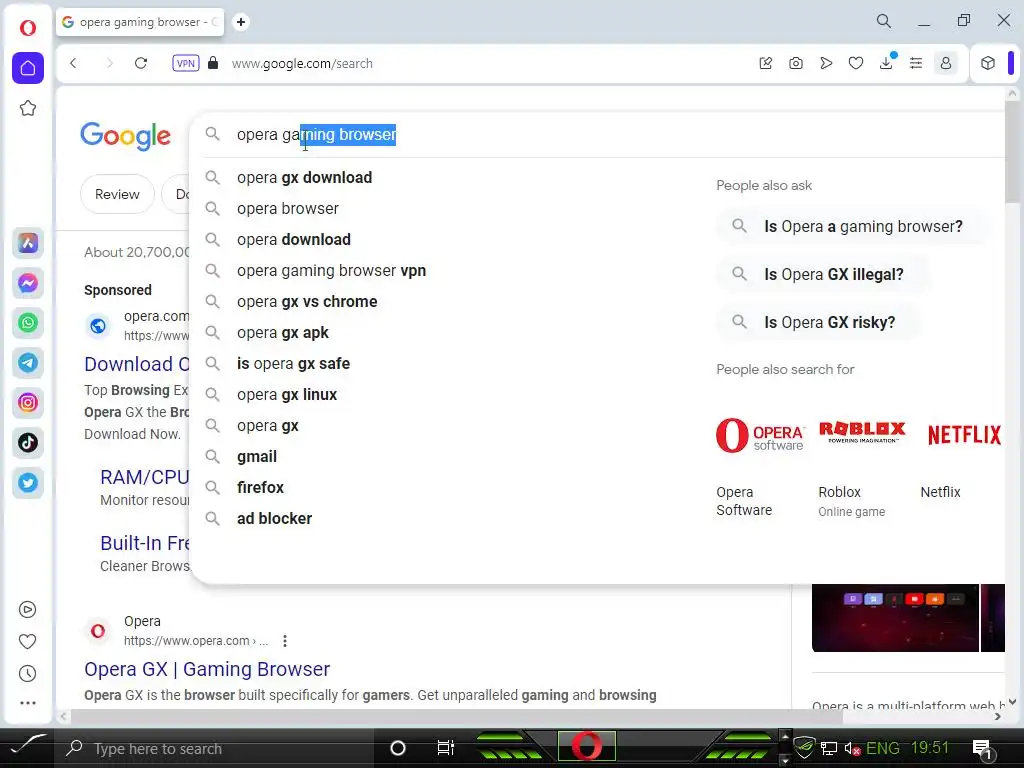Screen dimensions: 1024x768
Task: Open Messenger in the sidebar
Action: [27, 283]
